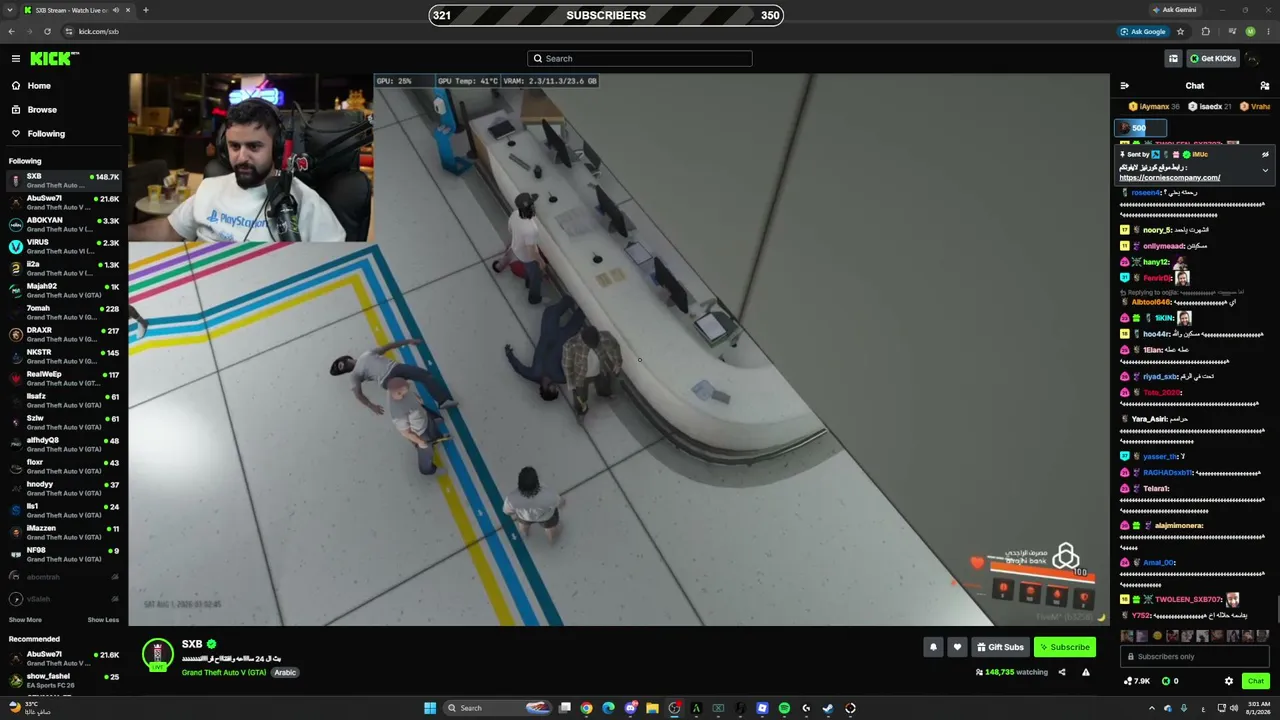Share the stream via share icon

(1062, 672)
